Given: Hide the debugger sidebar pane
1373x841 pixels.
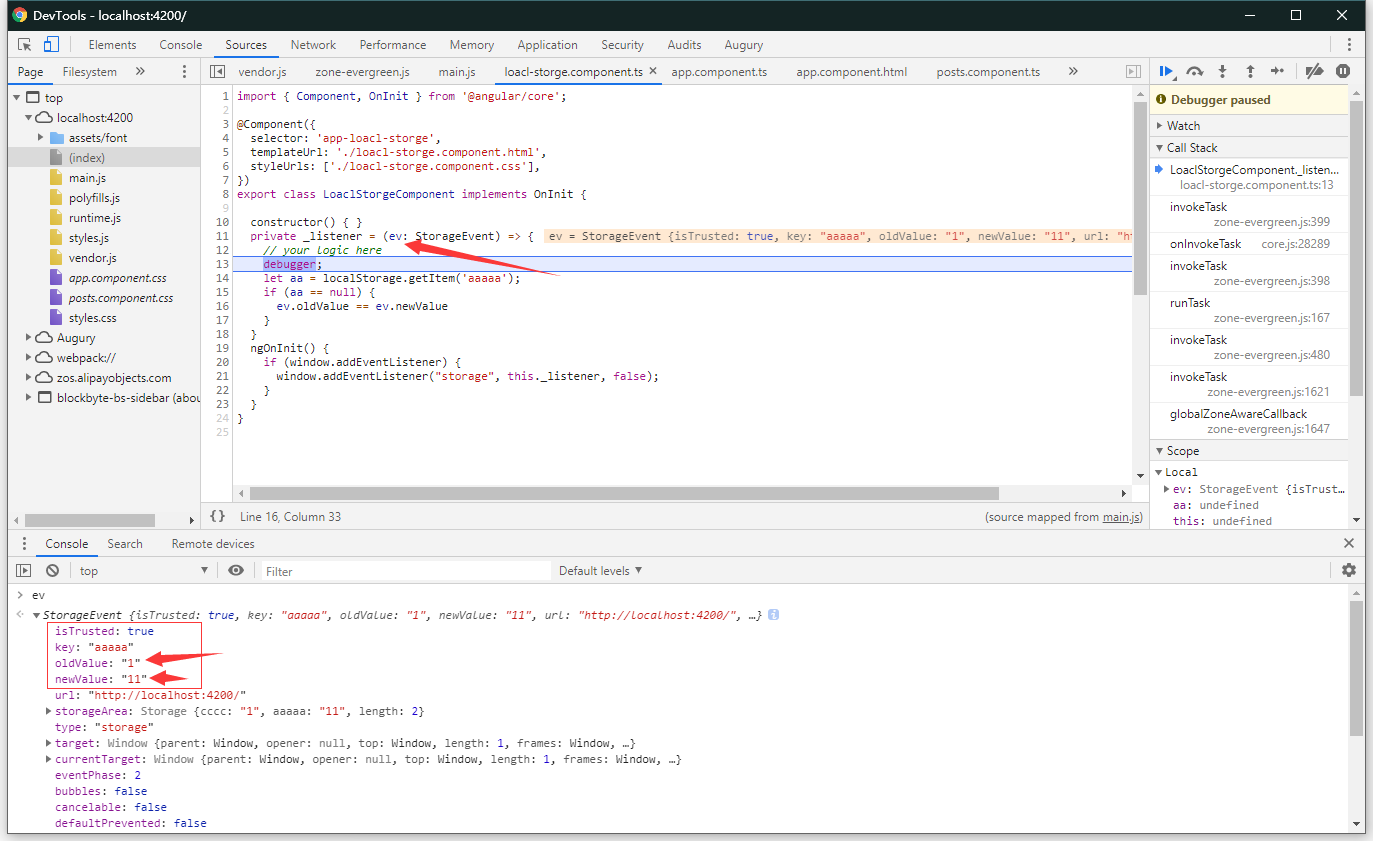Looking at the screenshot, I should [x=1133, y=72].
